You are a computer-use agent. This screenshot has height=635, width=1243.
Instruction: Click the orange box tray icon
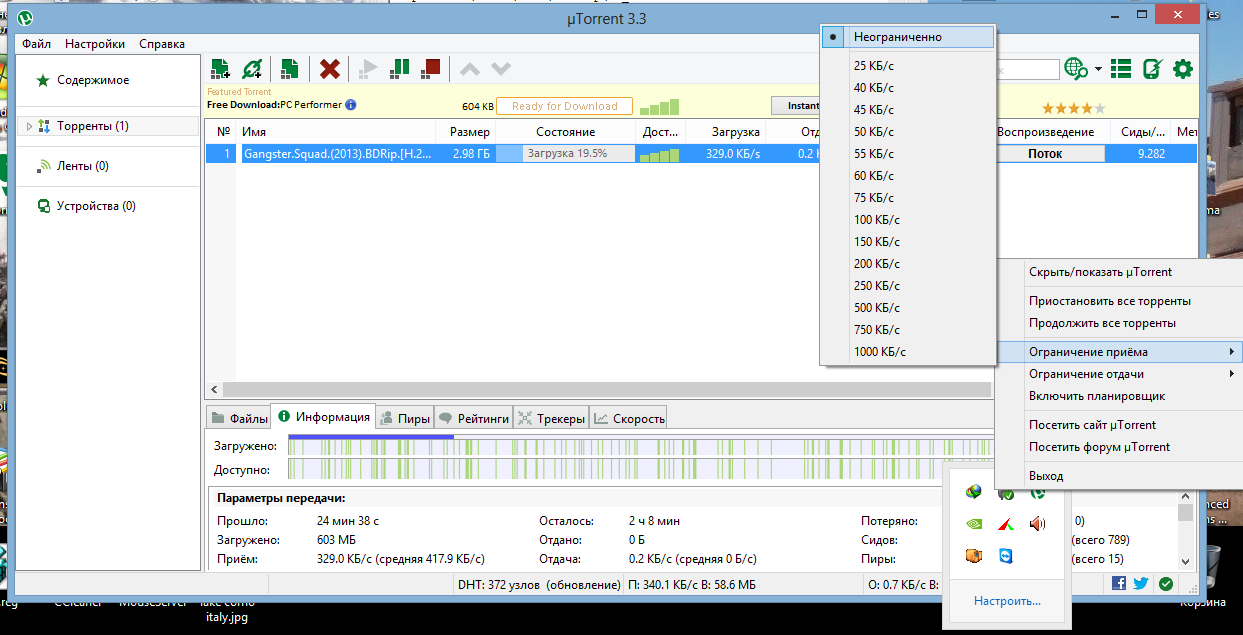[973, 555]
